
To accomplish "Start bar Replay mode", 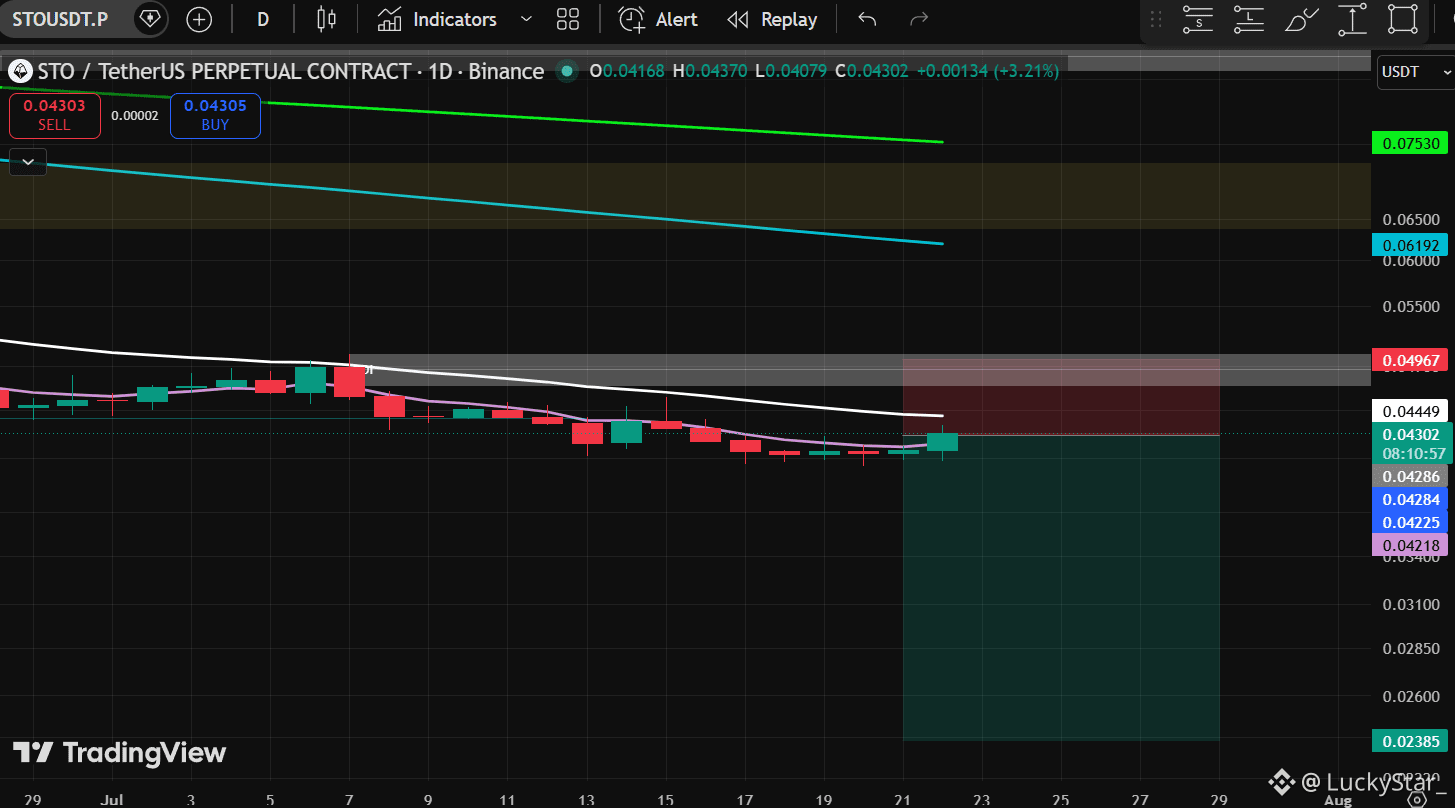I will (x=772, y=19).
